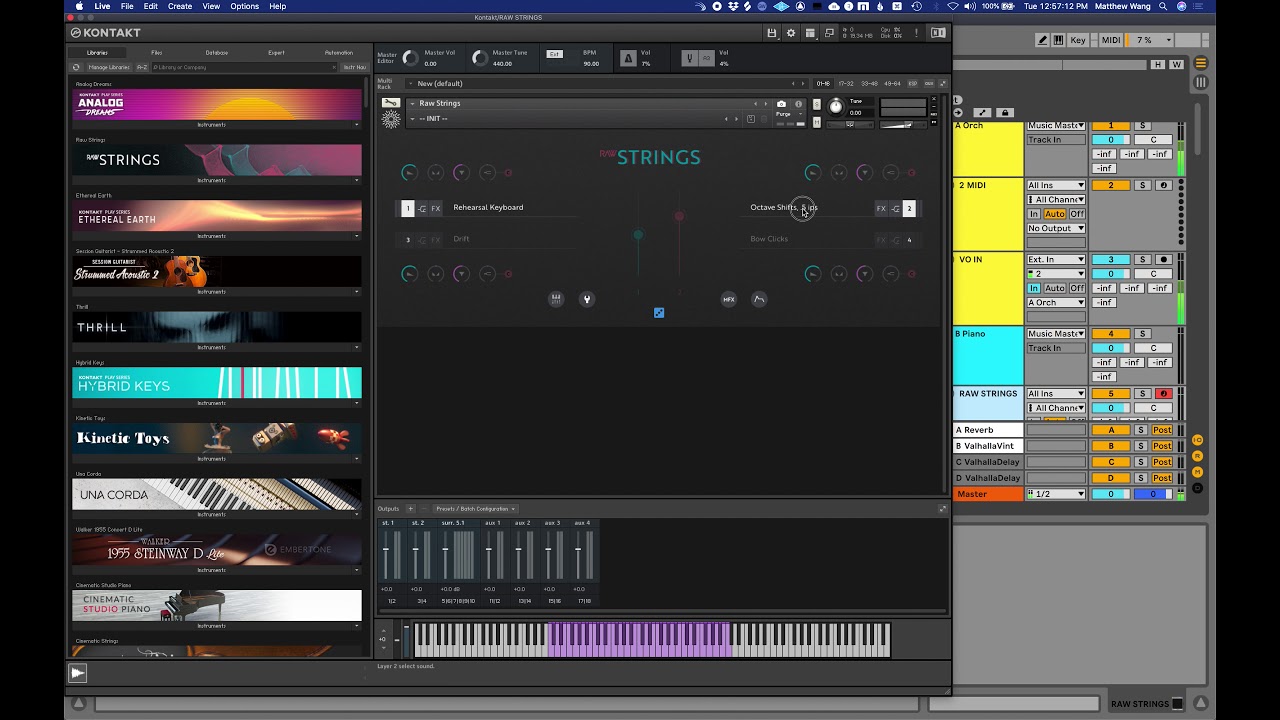Click the mixer faders icon below layers
The height and width of the screenshot is (720, 1280).
(x=556, y=299)
